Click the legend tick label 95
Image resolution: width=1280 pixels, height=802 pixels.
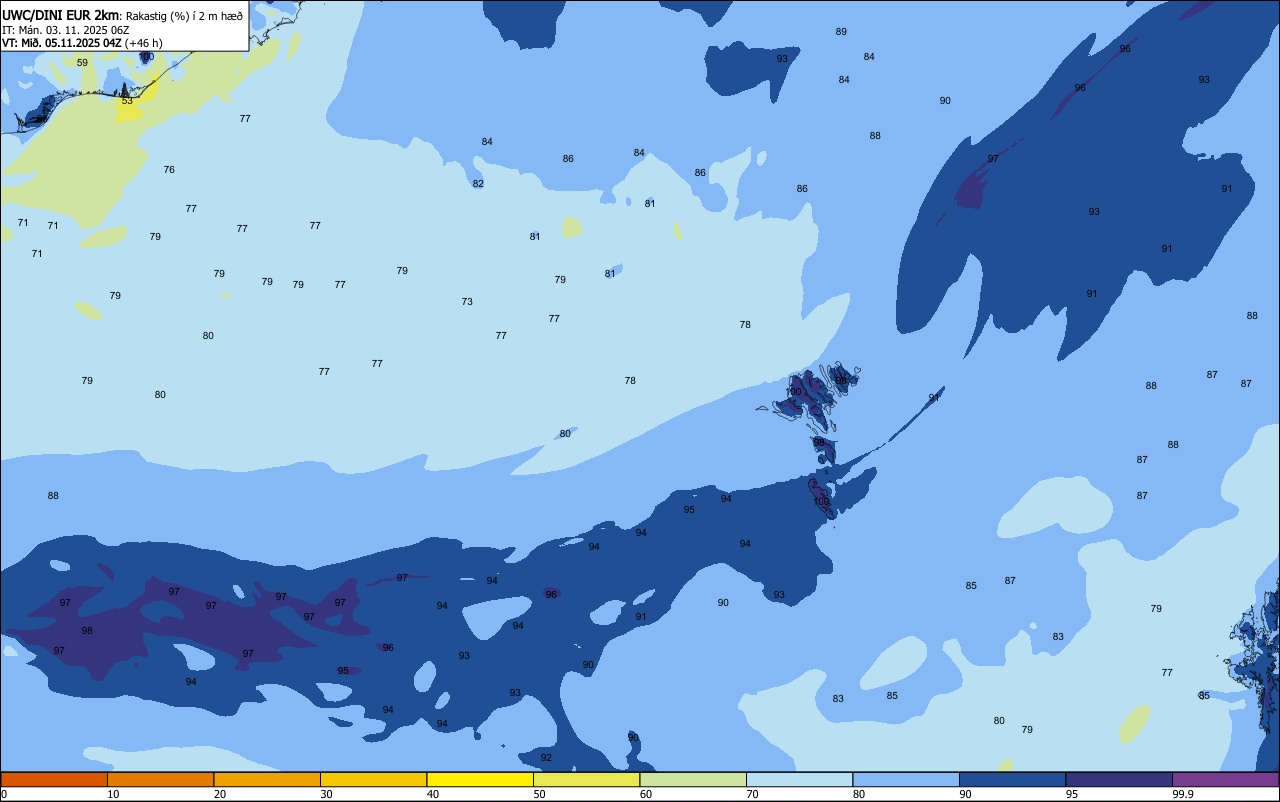click(x=1072, y=794)
